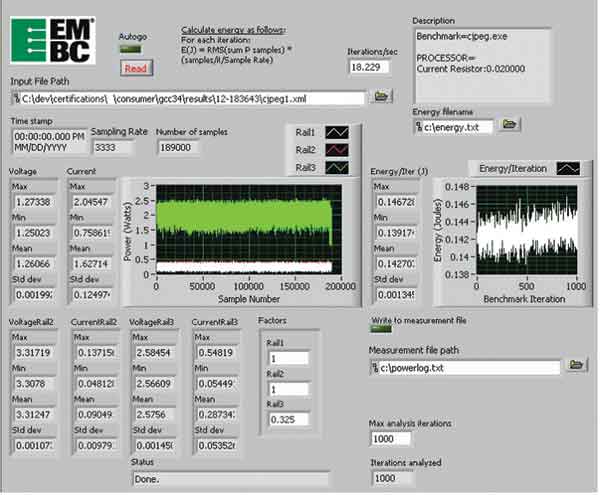Click the red Read button
This screenshot has width=600, height=495.
pos(136,68)
